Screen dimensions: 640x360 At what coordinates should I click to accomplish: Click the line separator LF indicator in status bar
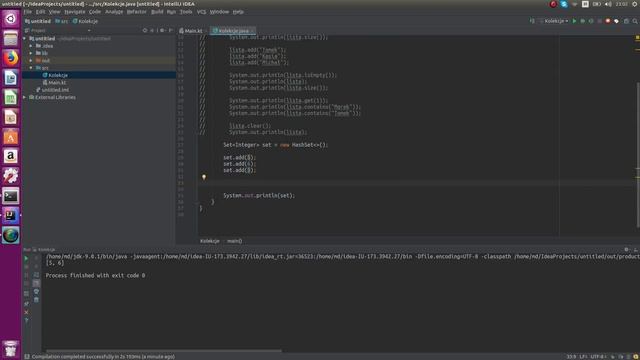(583, 356)
